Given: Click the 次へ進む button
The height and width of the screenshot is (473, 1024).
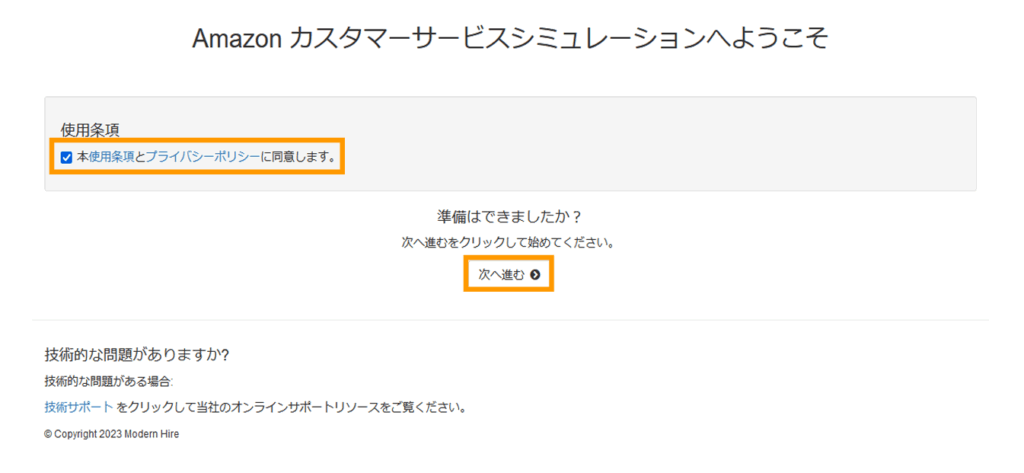Looking at the screenshot, I should 509,275.
